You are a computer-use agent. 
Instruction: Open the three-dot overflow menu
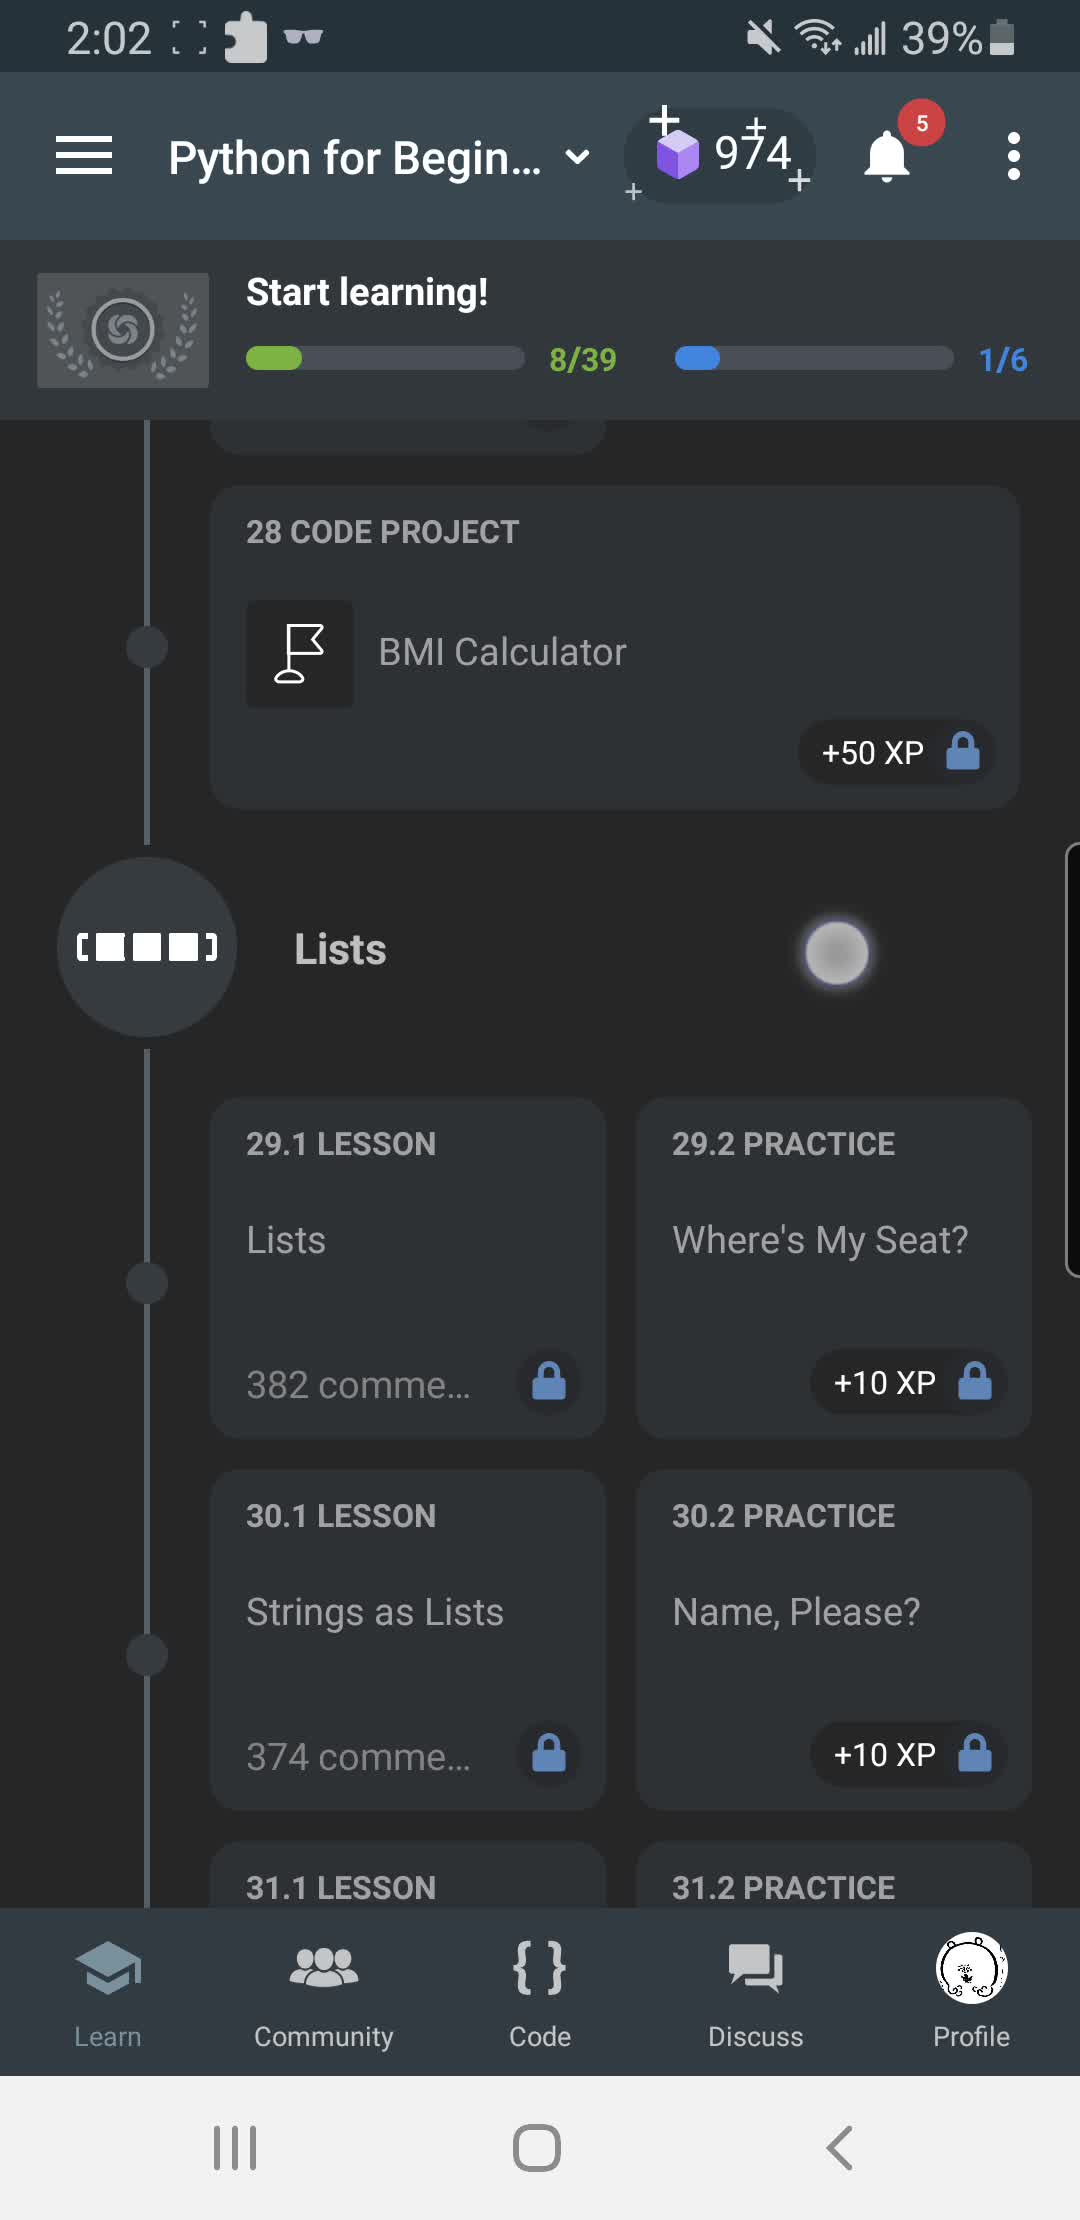(1013, 157)
